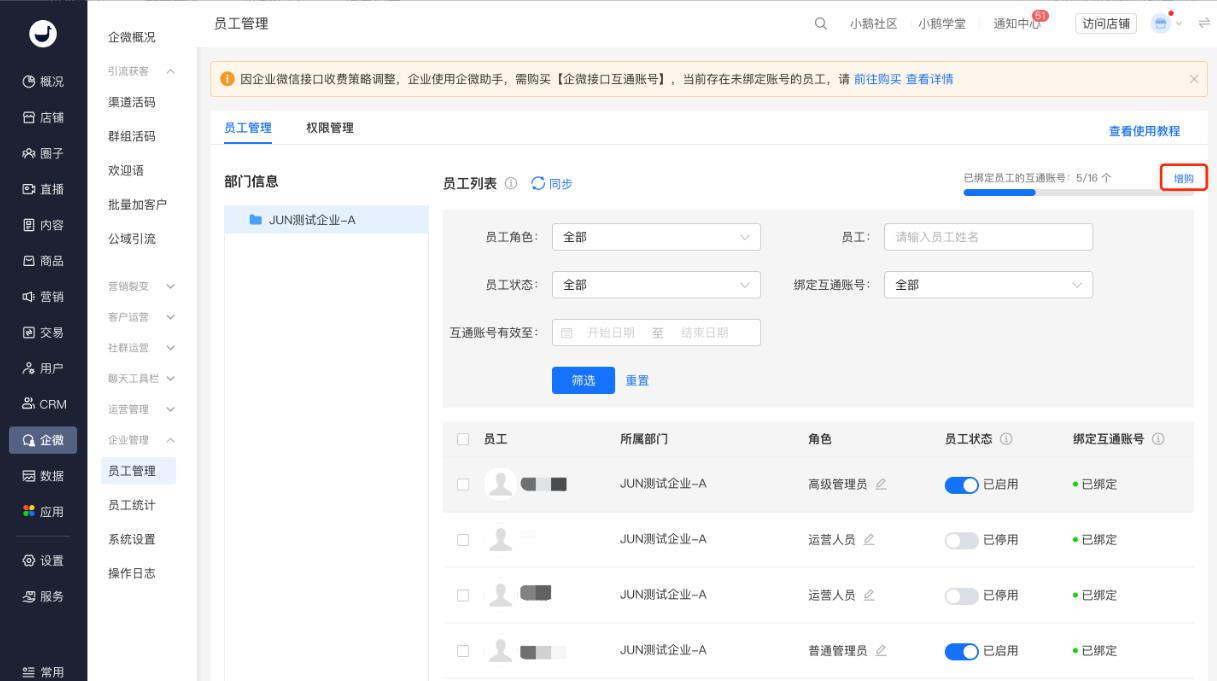This screenshot has height=681, width=1217.
Task: Open the 绑定互通账号 filter dropdown
Action: tap(988, 285)
